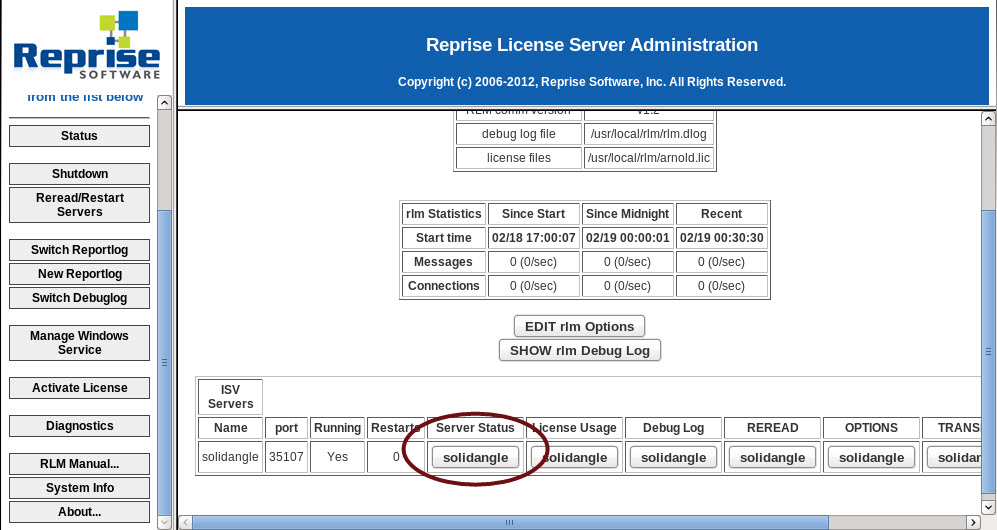Open the Status page
The image size is (997, 530).
click(80, 136)
